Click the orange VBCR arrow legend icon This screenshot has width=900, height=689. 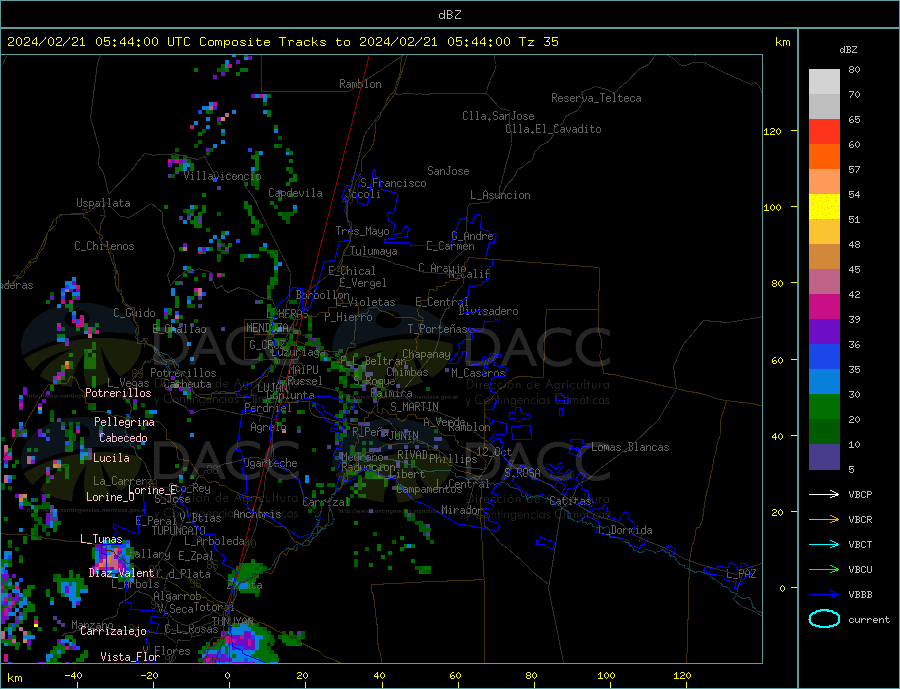pos(824,519)
